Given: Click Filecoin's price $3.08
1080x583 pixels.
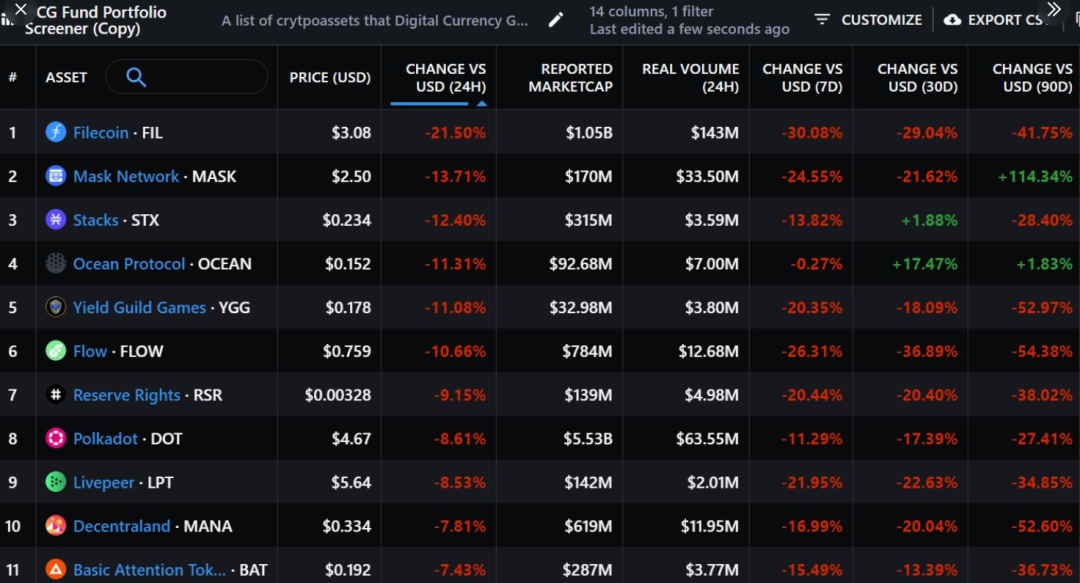Looking at the screenshot, I should click(x=351, y=132).
